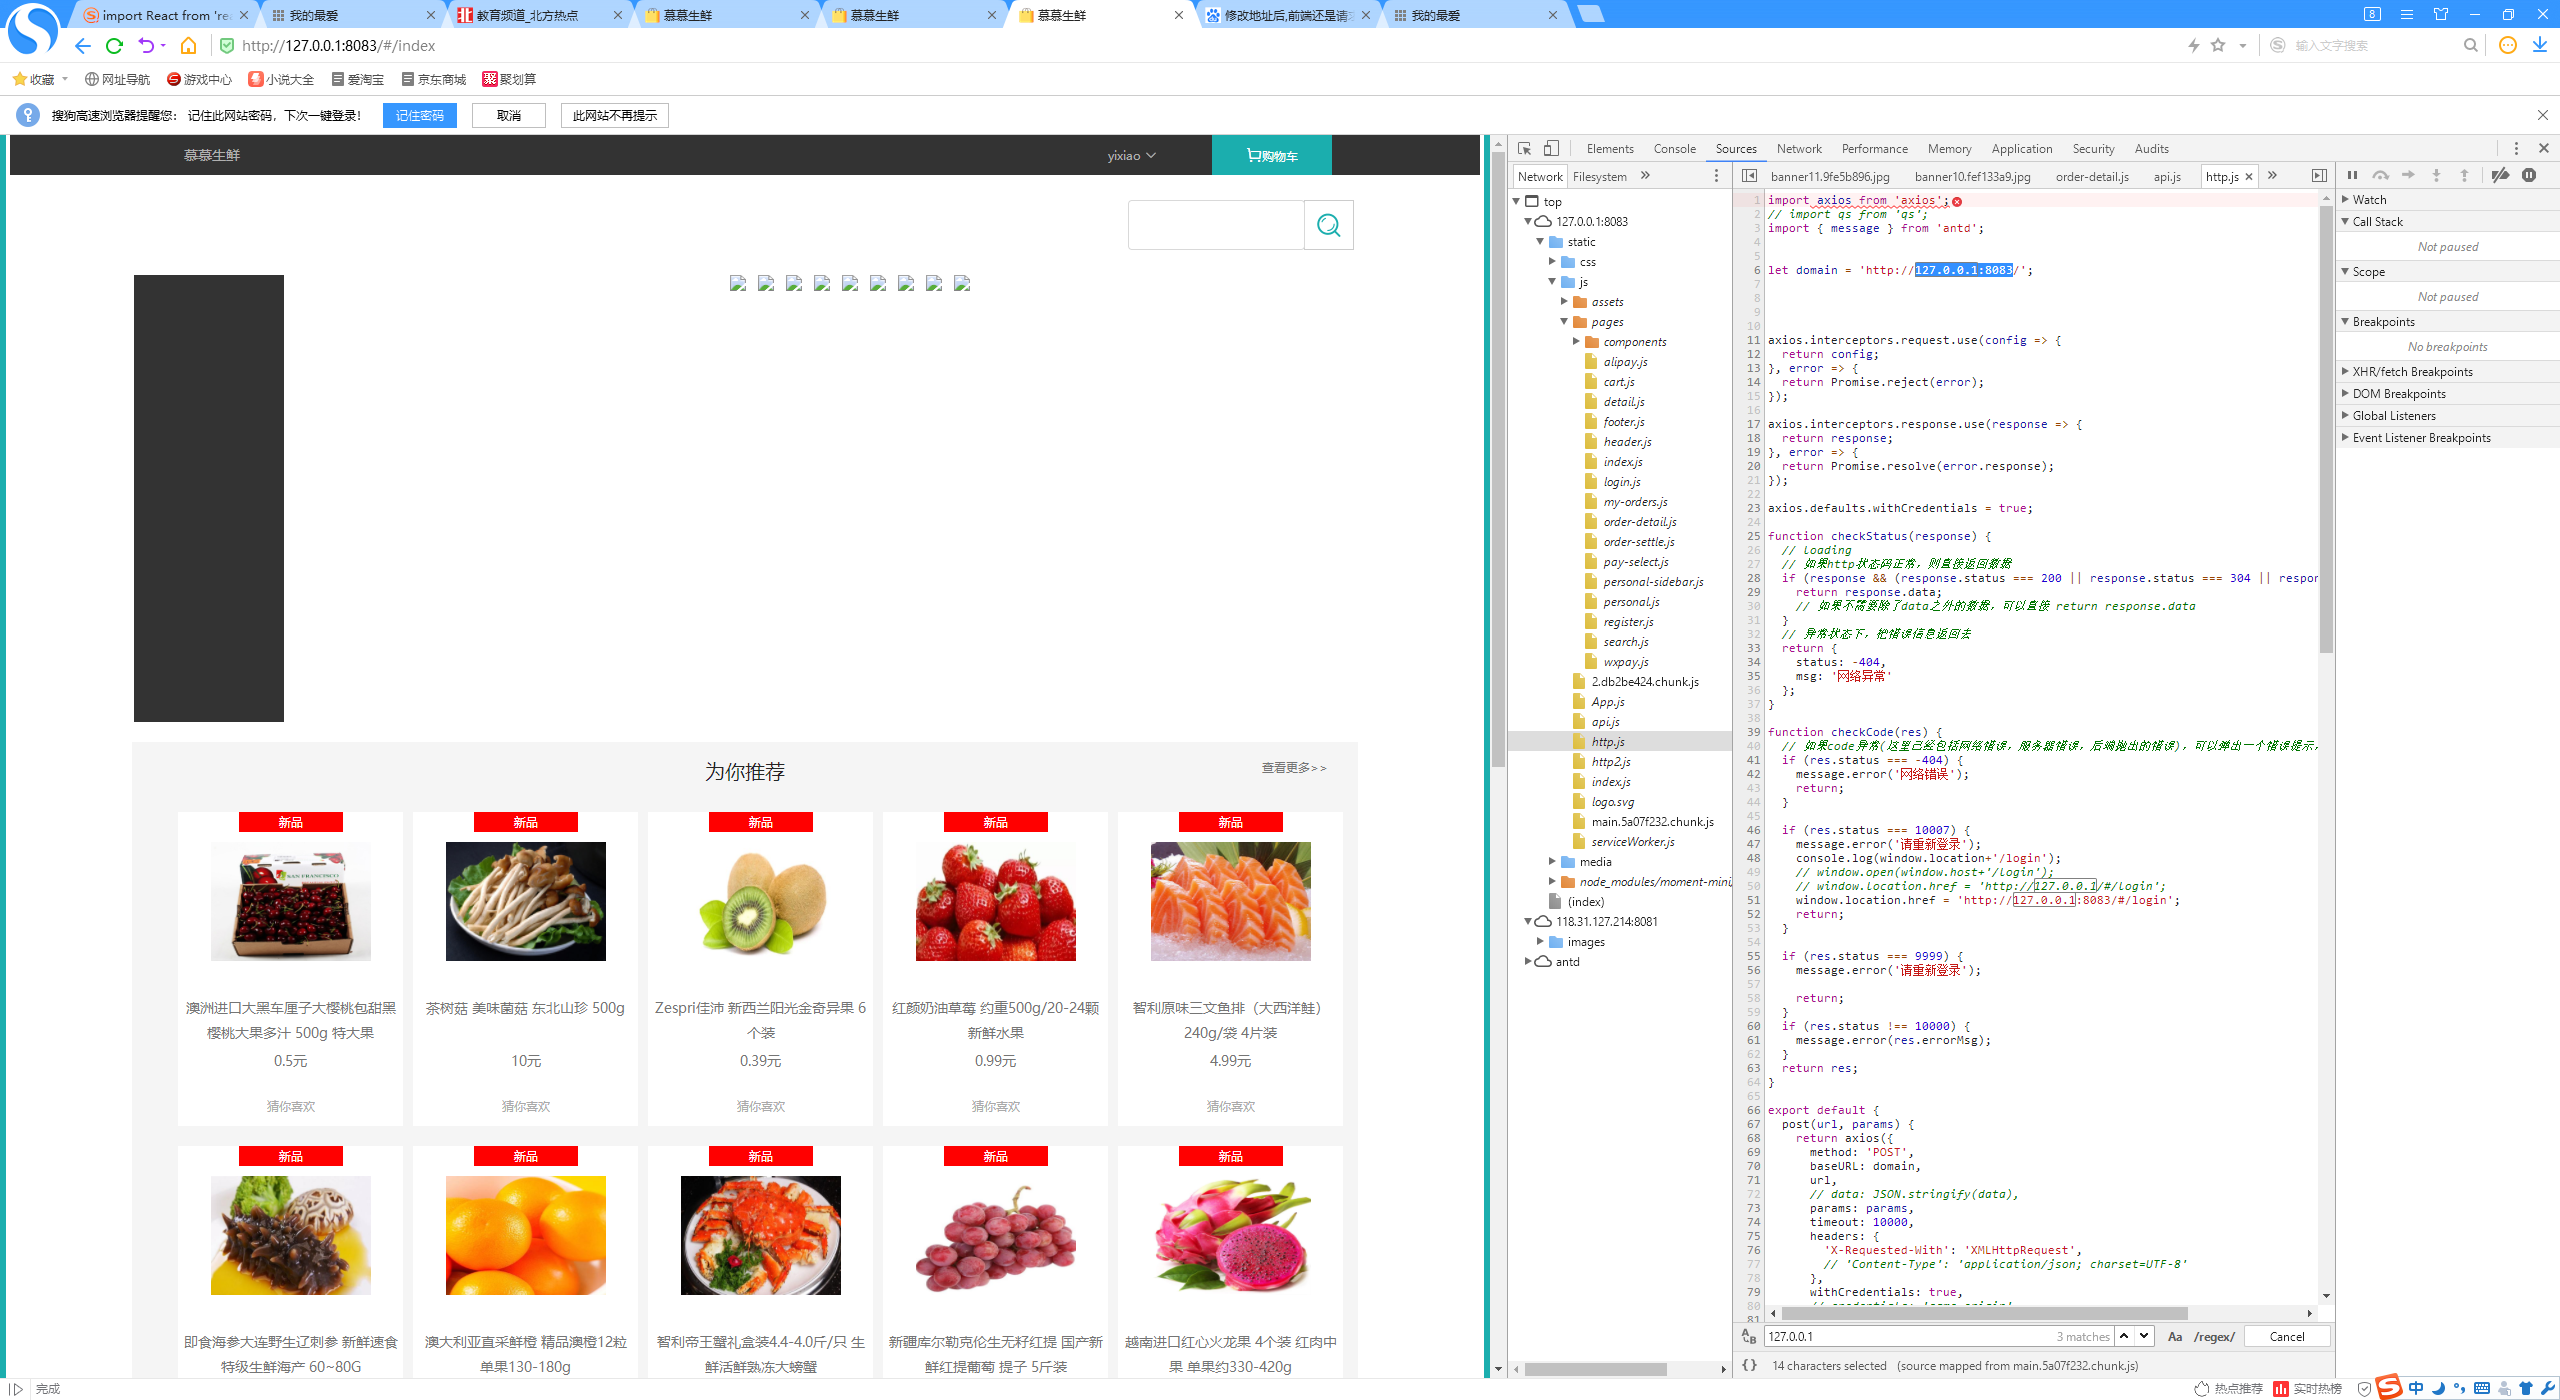
Task: Select login.js in the file tree
Action: [1621, 482]
